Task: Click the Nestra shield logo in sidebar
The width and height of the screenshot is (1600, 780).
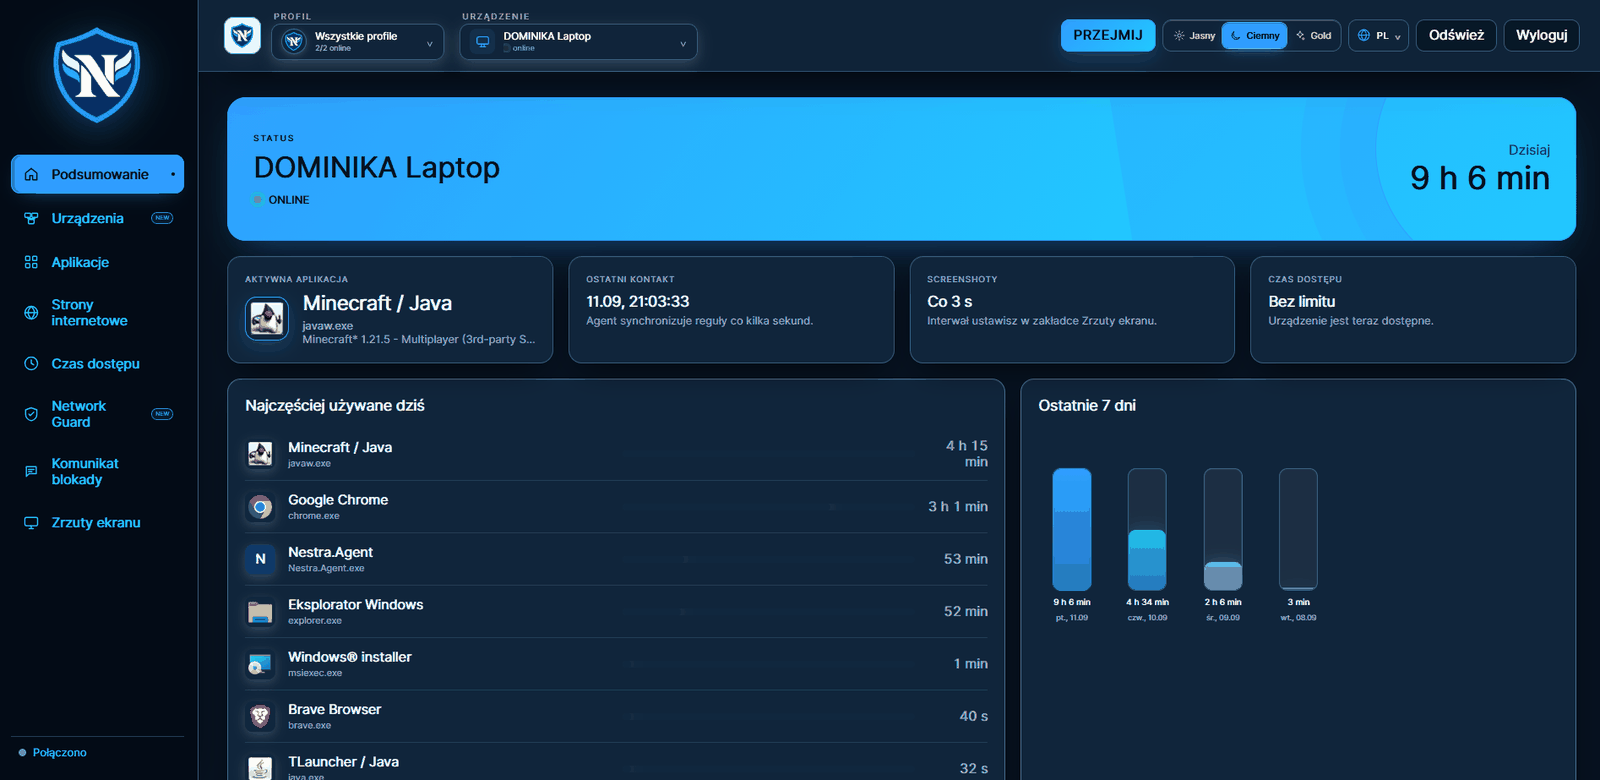Action: point(97,75)
